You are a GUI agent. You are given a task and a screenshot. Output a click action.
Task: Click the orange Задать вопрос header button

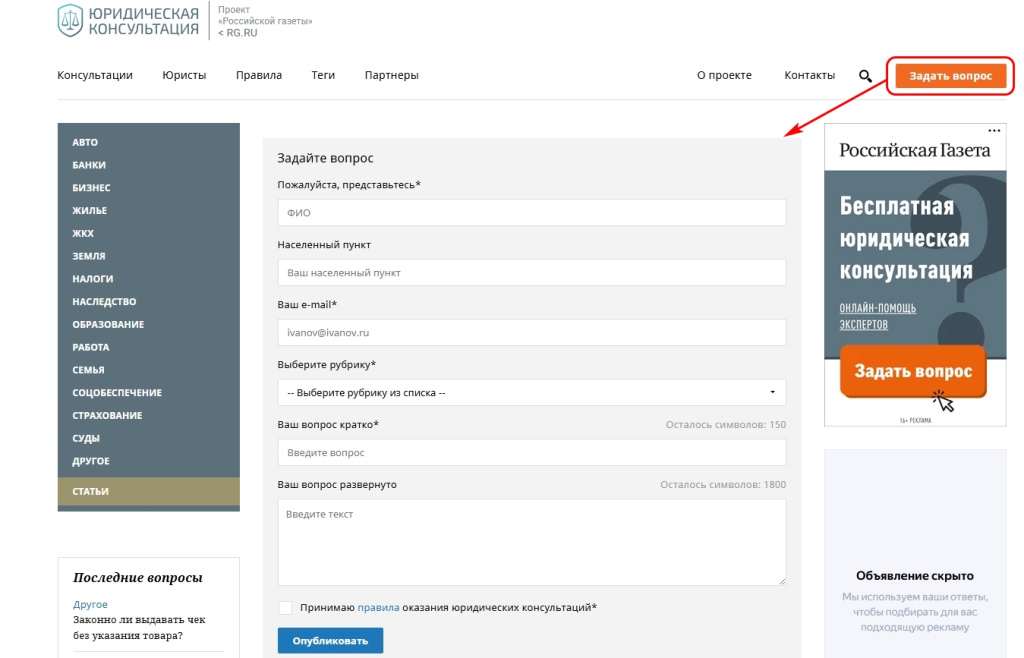(950, 76)
